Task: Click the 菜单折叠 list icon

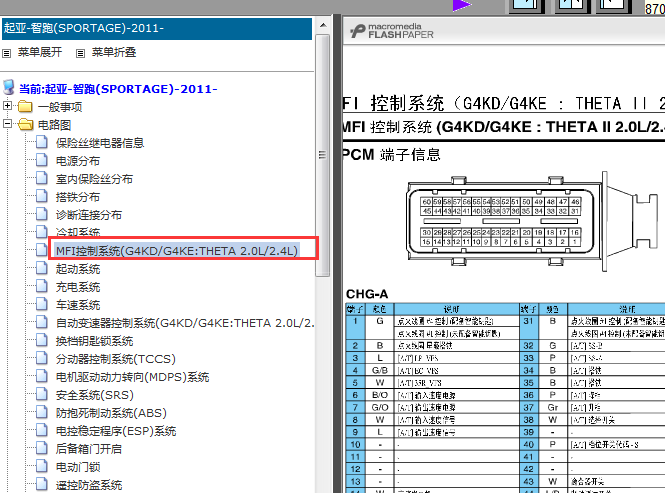Action: [80, 53]
